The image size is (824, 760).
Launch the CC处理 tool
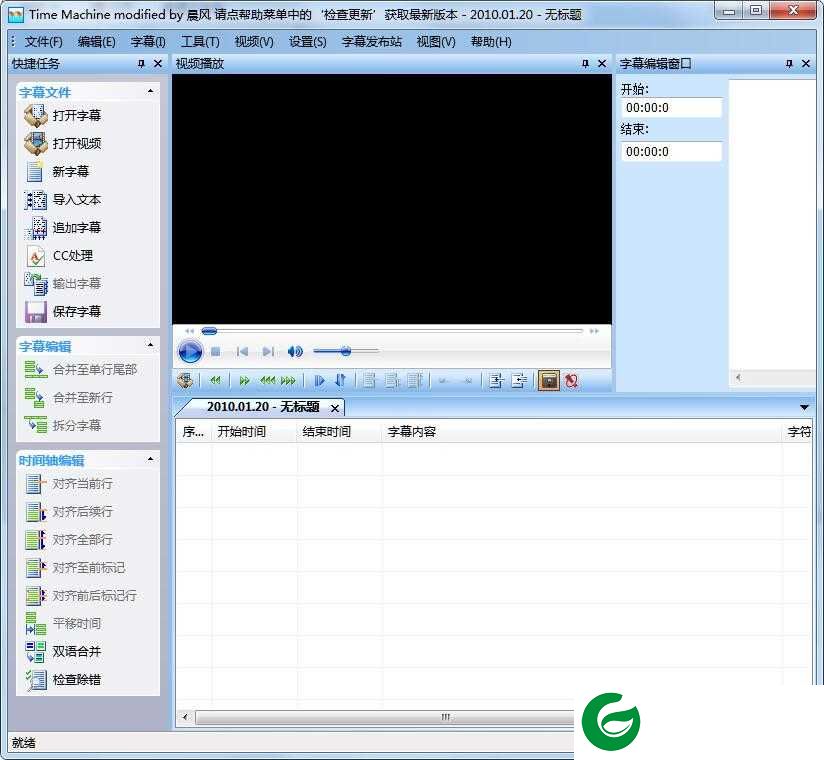[58, 256]
